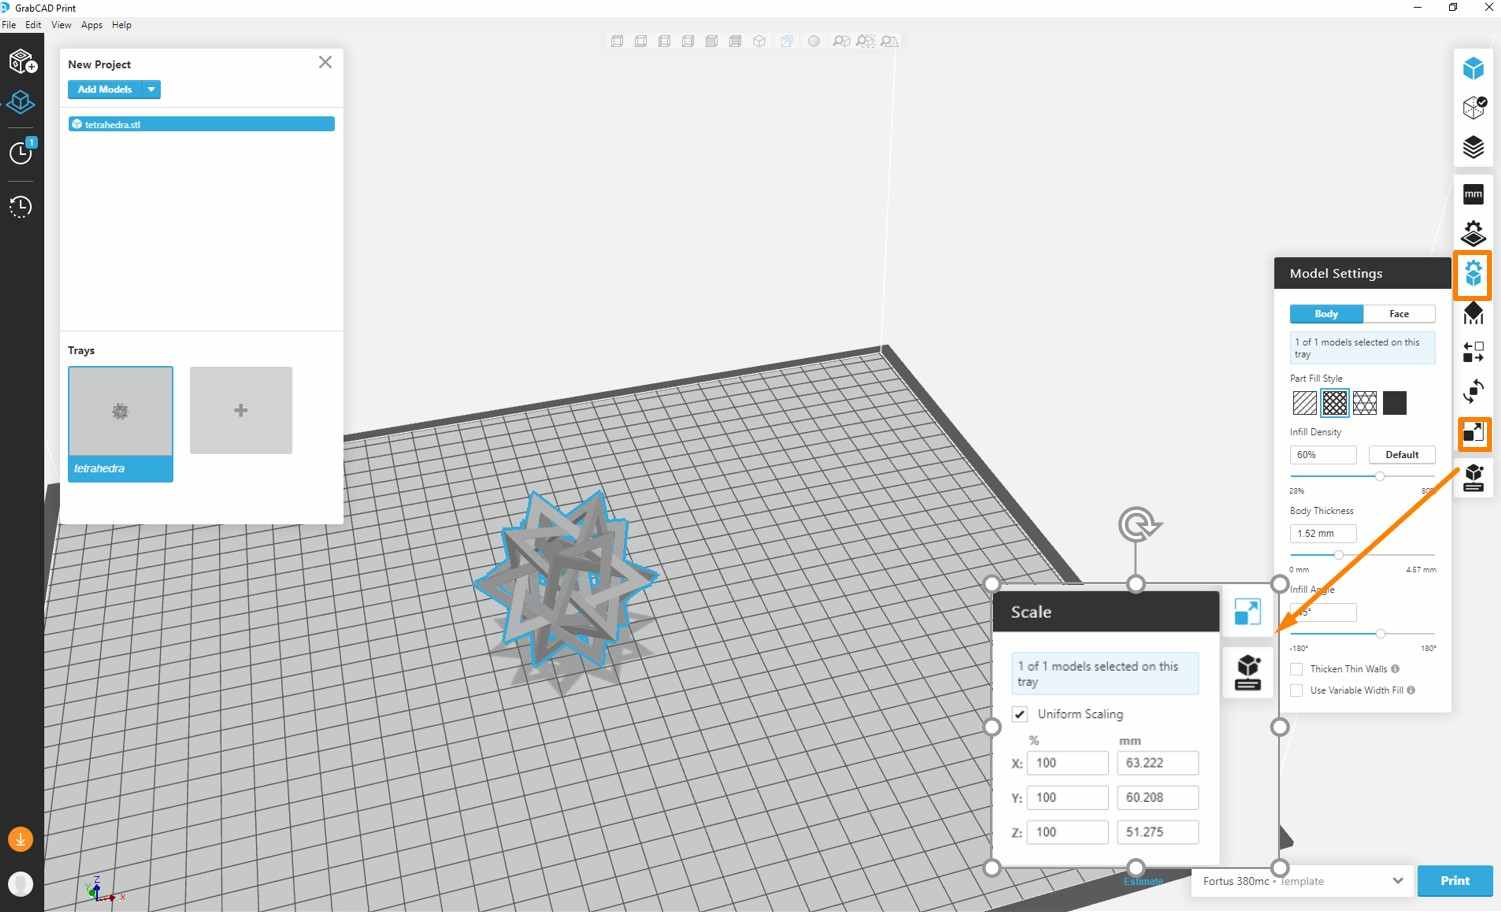Open the View menu
Viewport: 1501px width, 912px height.
coord(61,25)
